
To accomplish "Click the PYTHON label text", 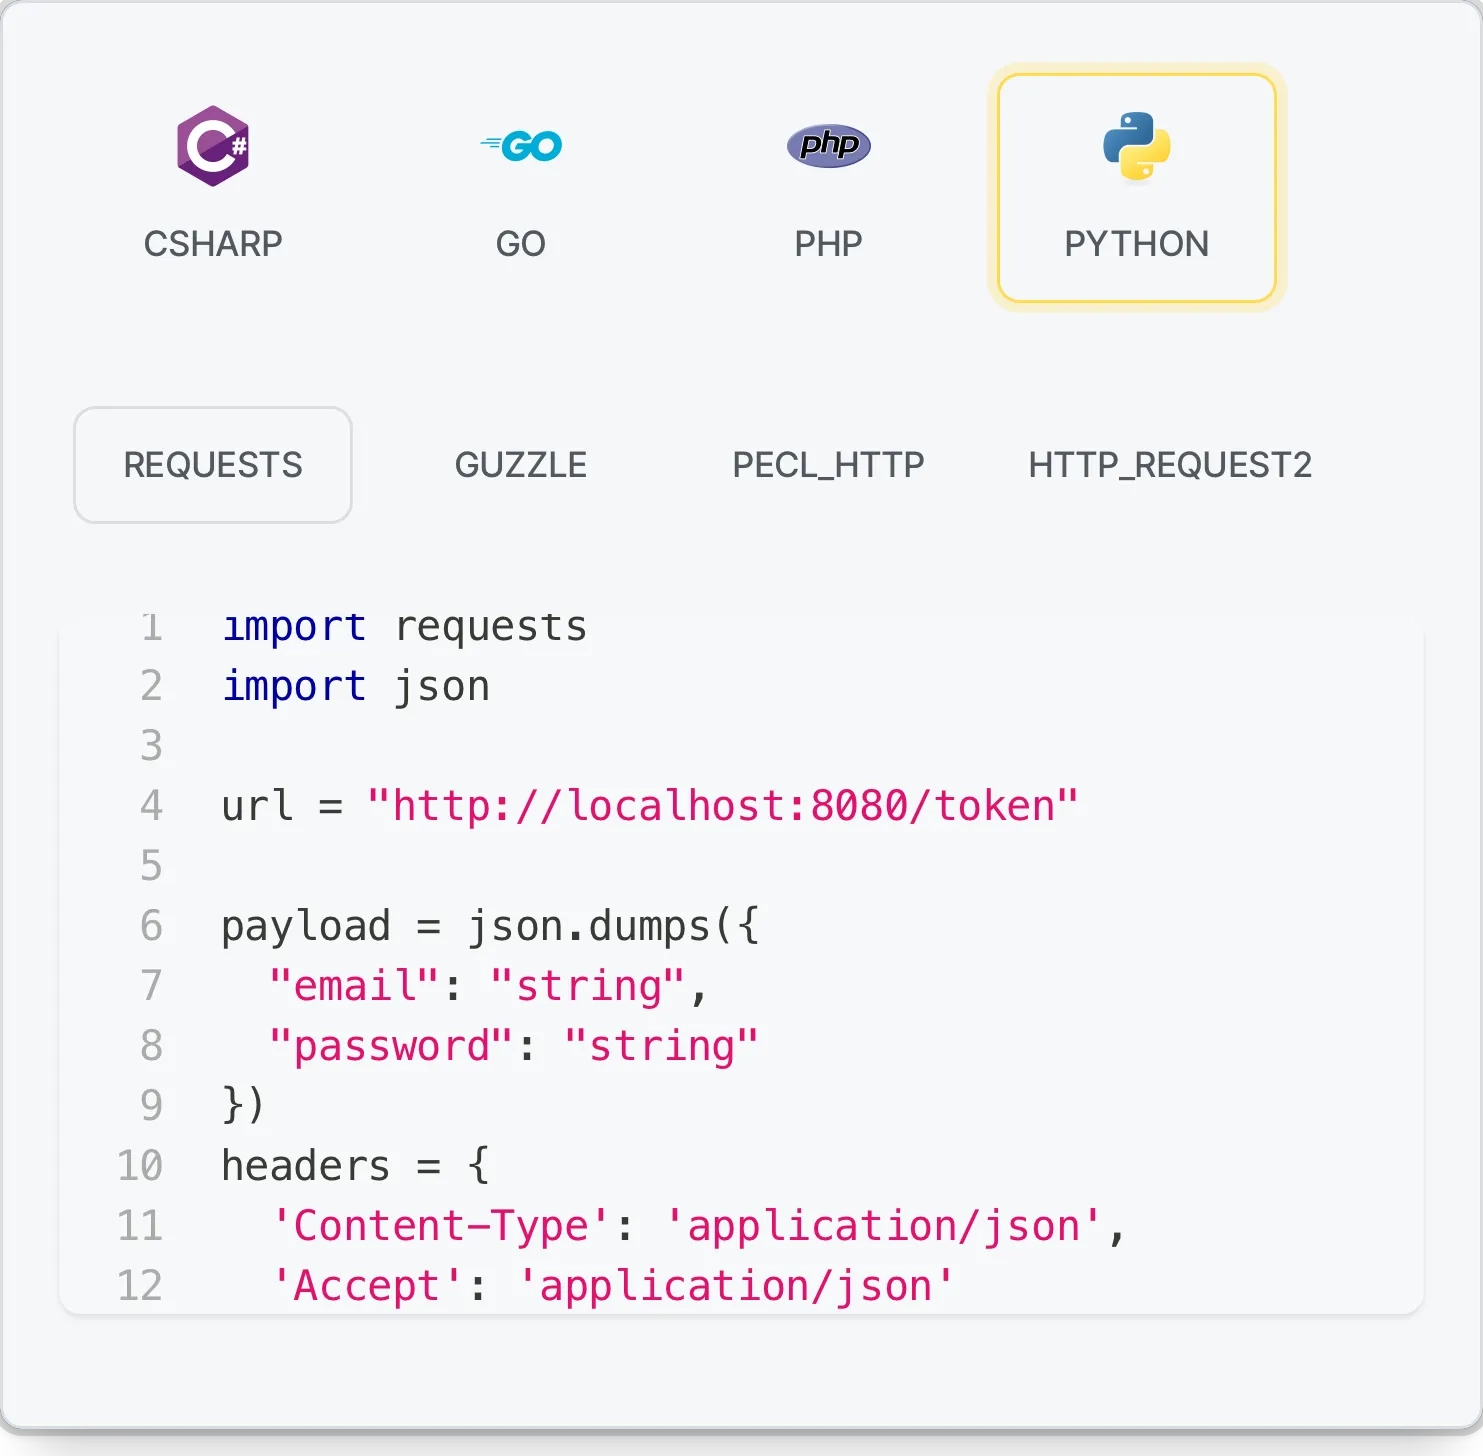I will click(x=1136, y=243).
